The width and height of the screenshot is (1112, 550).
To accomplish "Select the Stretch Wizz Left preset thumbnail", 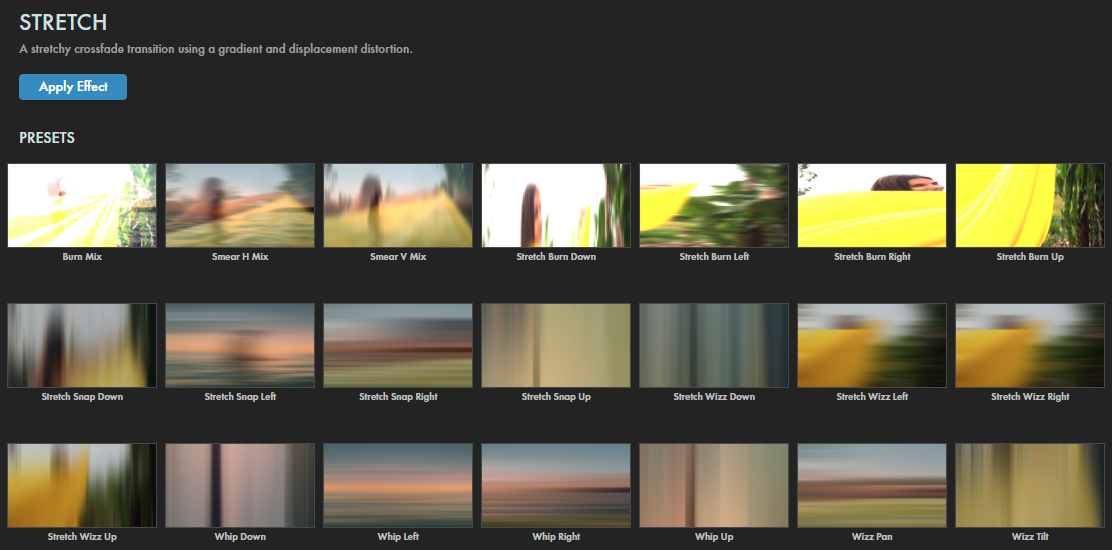I will (x=872, y=345).
